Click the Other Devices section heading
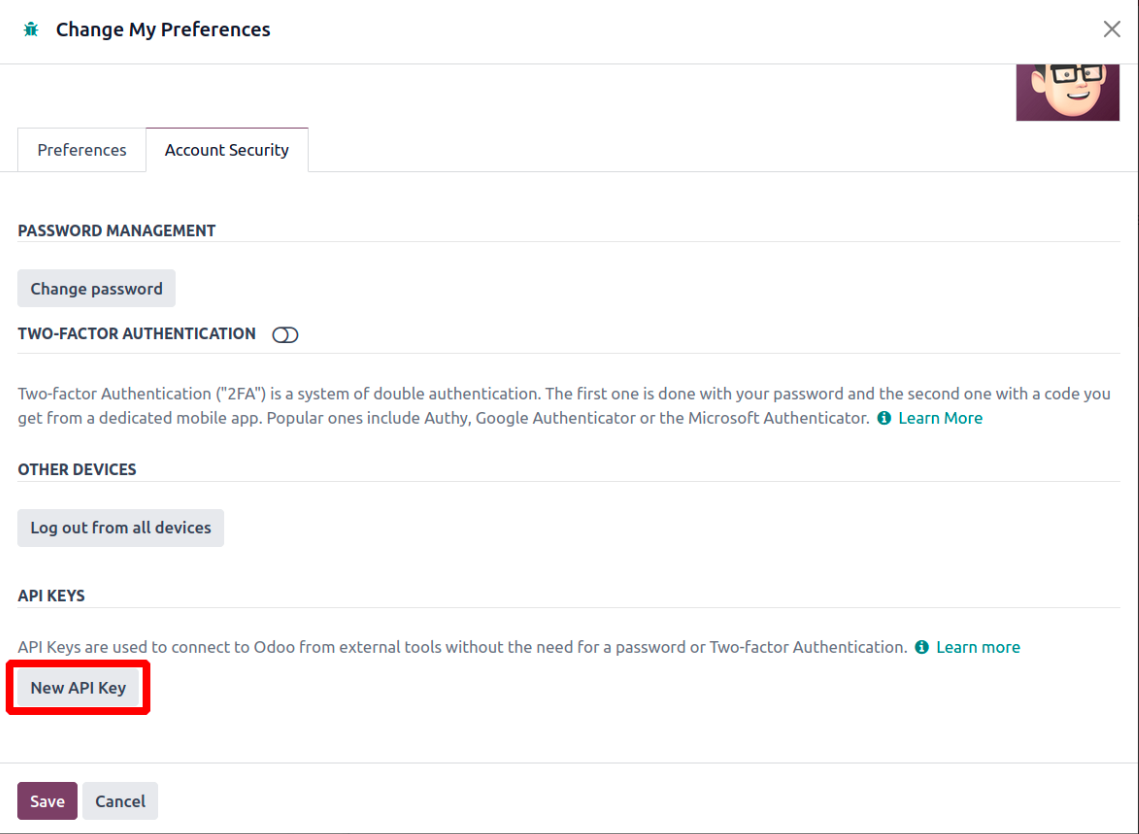1139x834 pixels. point(77,470)
